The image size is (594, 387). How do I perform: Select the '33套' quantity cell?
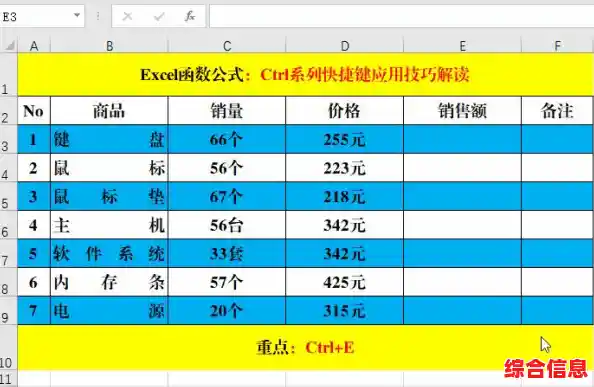(x=227, y=254)
